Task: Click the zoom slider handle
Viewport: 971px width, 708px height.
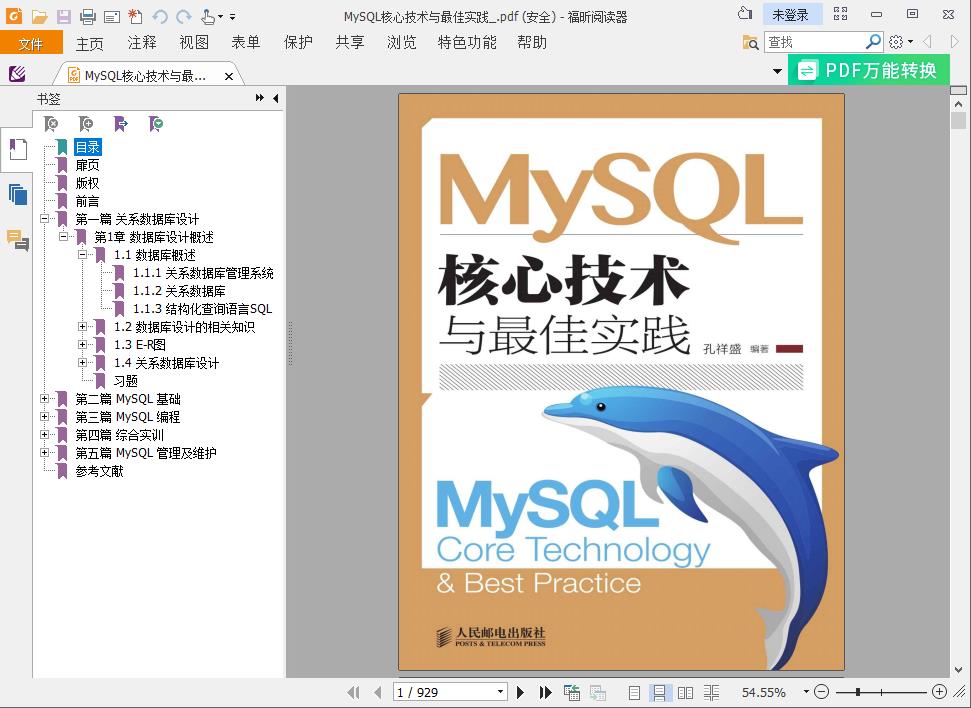Action: tap(858, 692)
